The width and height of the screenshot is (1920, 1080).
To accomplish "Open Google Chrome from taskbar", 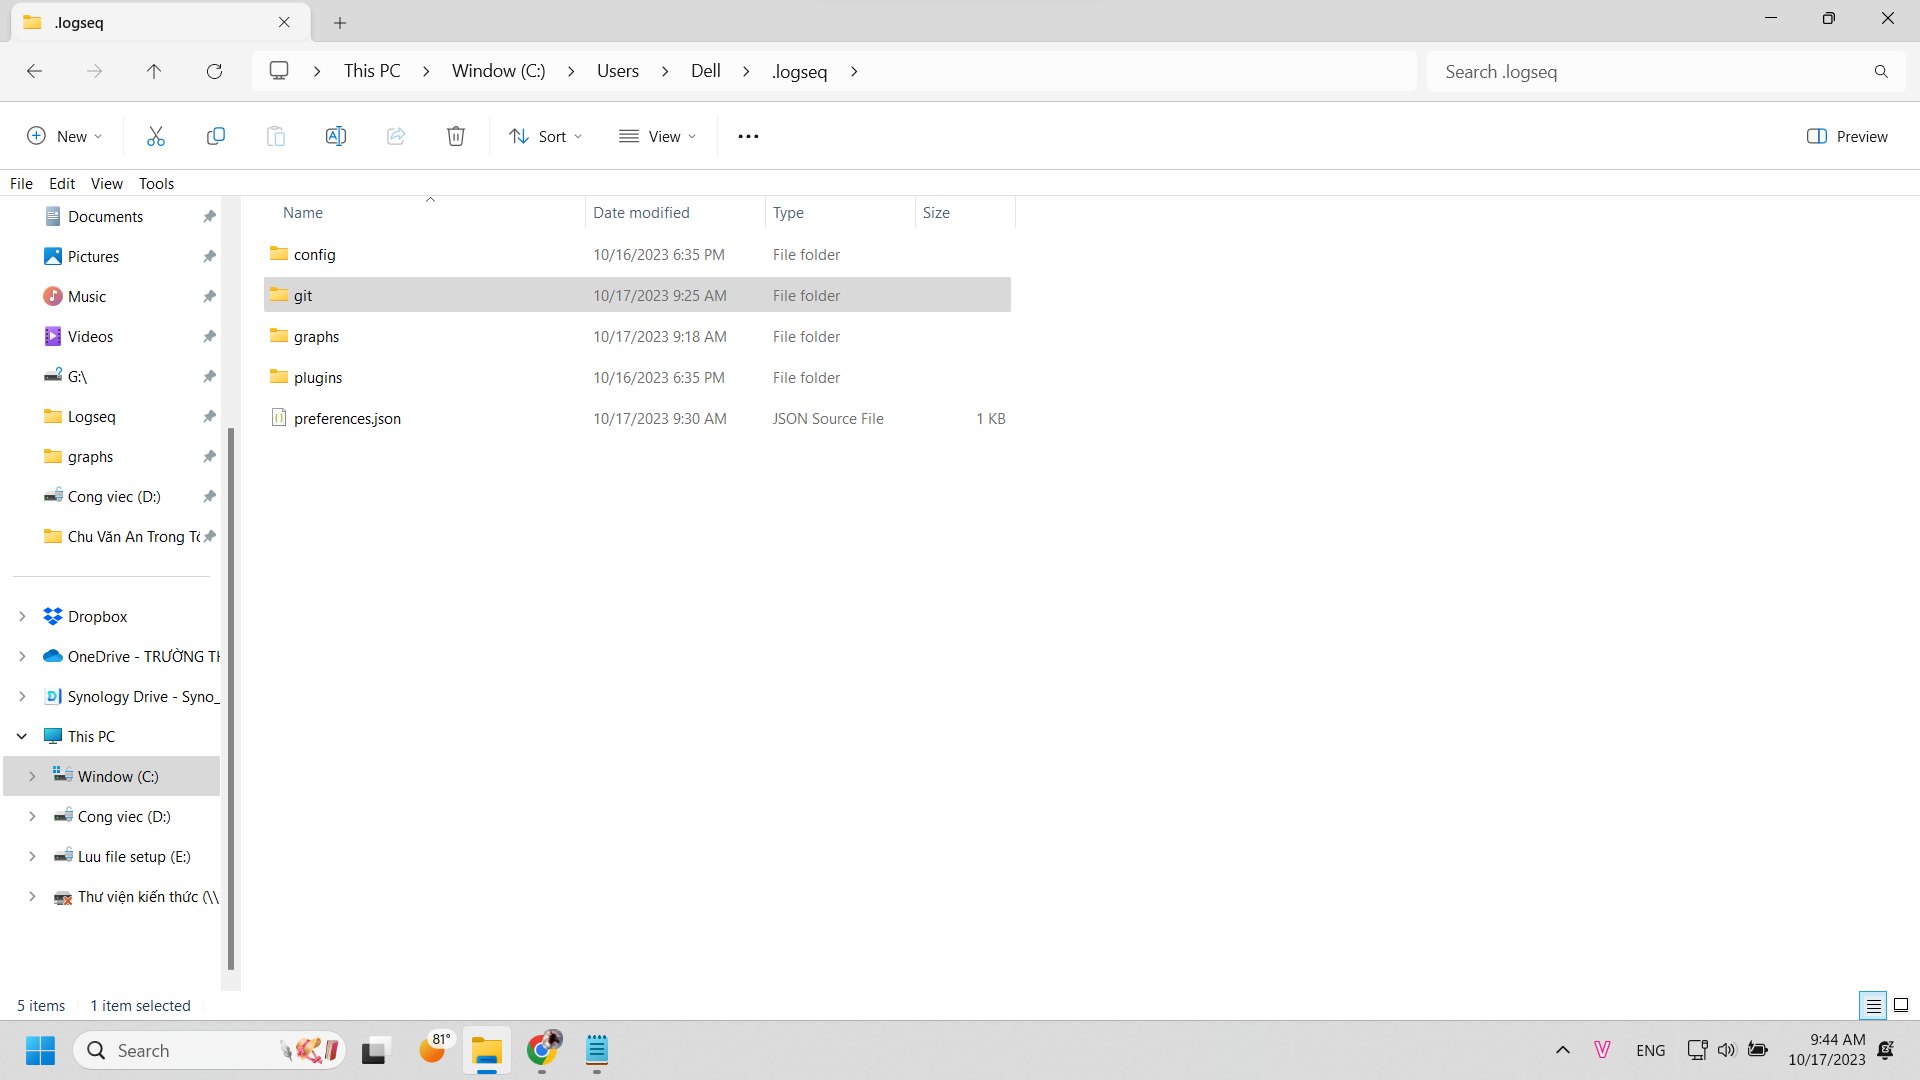I will click(542, 1050).
